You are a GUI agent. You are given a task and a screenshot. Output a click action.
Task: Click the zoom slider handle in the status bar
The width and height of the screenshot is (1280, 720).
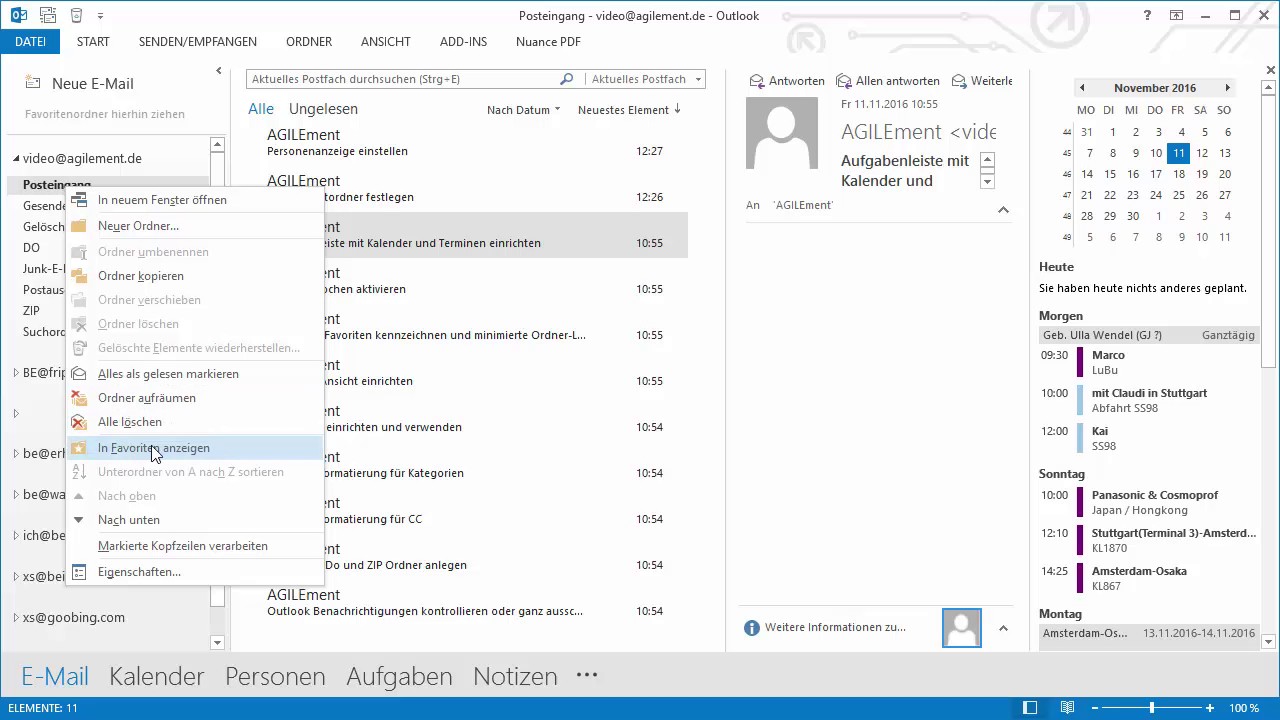[x=1151, y=708]
